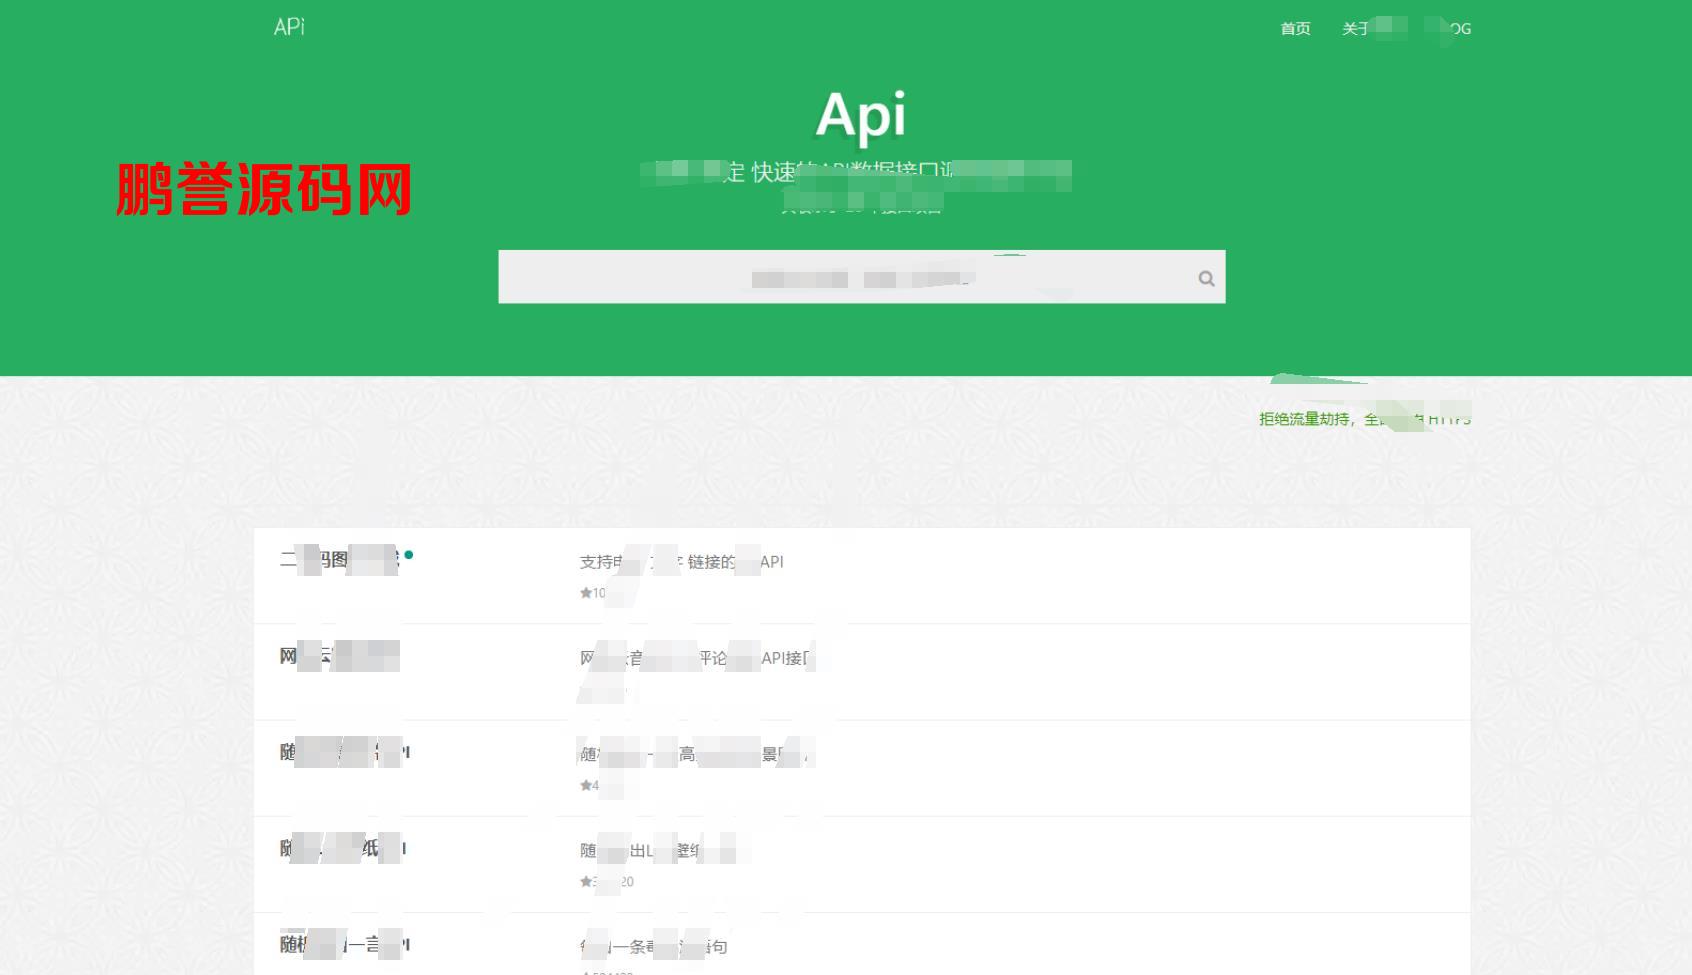Image resolution: width=1692 pixels, height=975 pixels.
Task: Click the 拒绝流量劫持 notice text
Action: [1365, 419]
